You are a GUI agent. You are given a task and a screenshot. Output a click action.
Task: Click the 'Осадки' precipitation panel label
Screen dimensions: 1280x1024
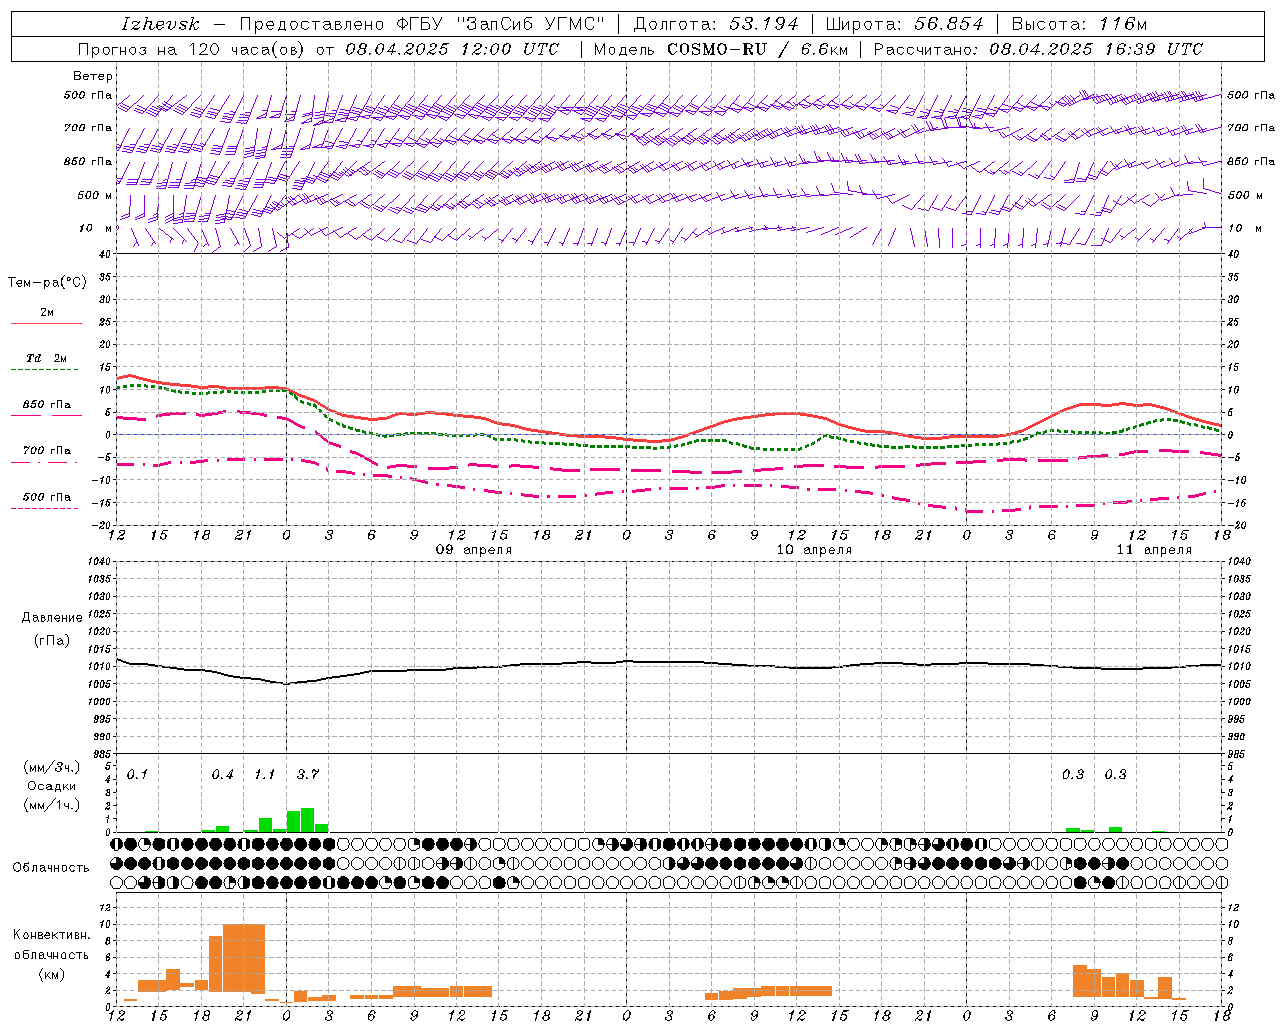pos(51,786)
